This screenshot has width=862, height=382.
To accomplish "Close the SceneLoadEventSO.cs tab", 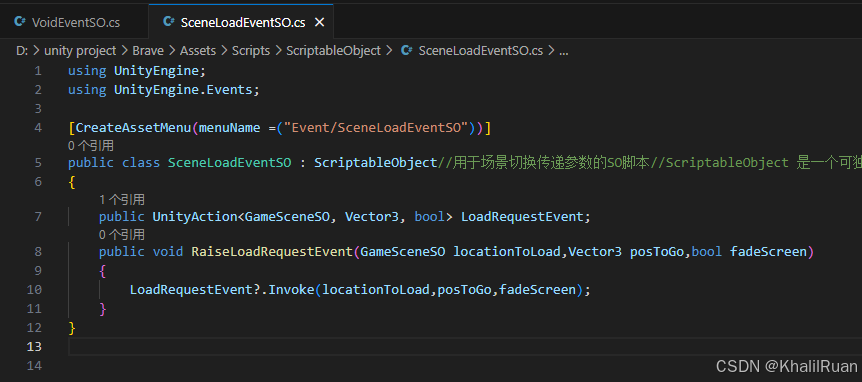I will click(319, 23).
